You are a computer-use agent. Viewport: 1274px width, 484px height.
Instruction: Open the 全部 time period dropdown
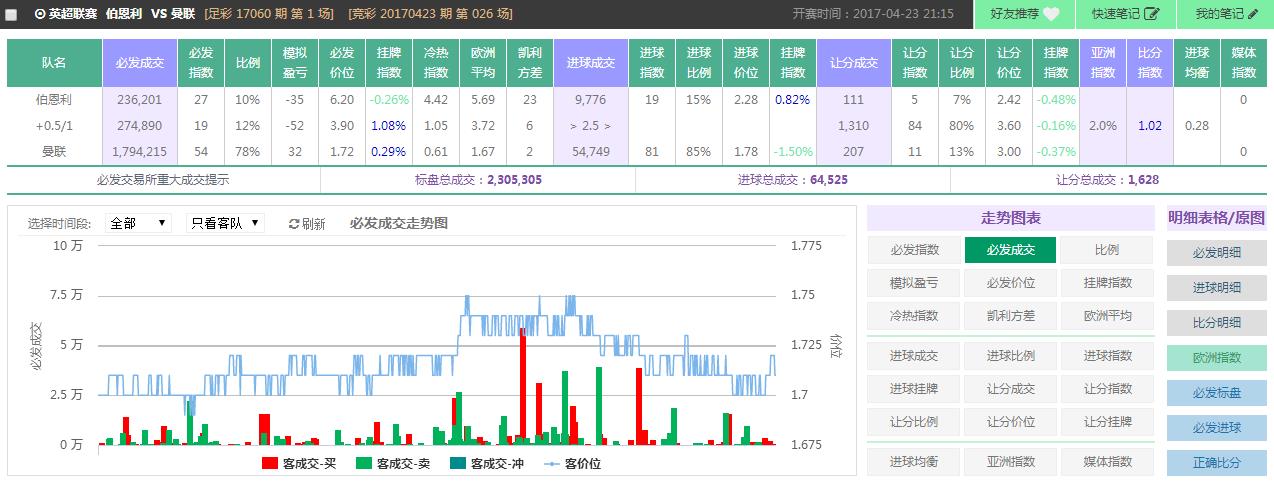coord(138,223)
